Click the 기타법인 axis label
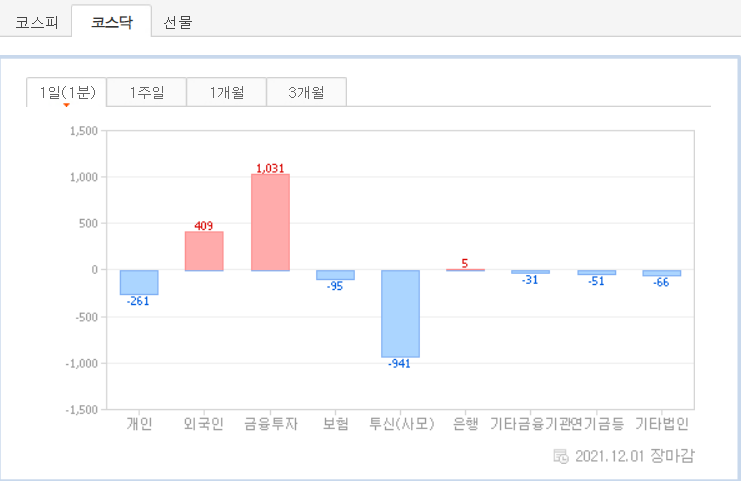The height and width of the screenshot is (481, 745). click(662, 423)
